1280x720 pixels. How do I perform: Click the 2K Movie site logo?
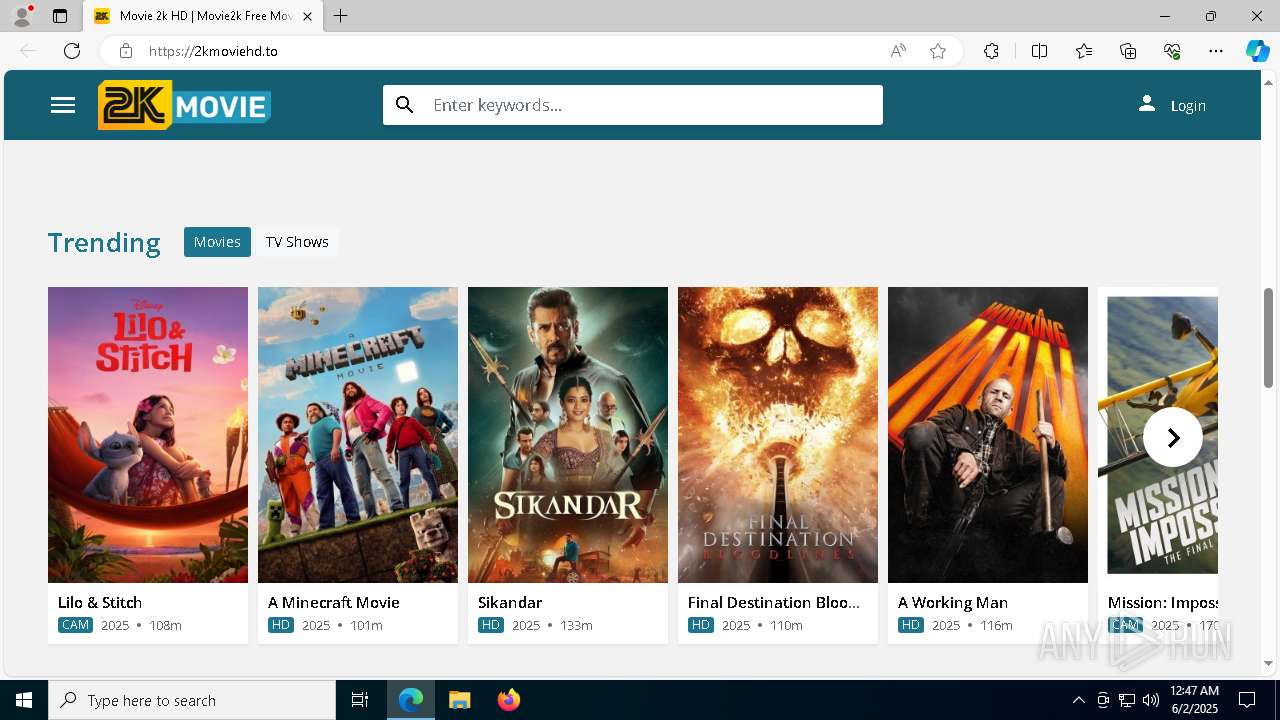tap(184, 105)
